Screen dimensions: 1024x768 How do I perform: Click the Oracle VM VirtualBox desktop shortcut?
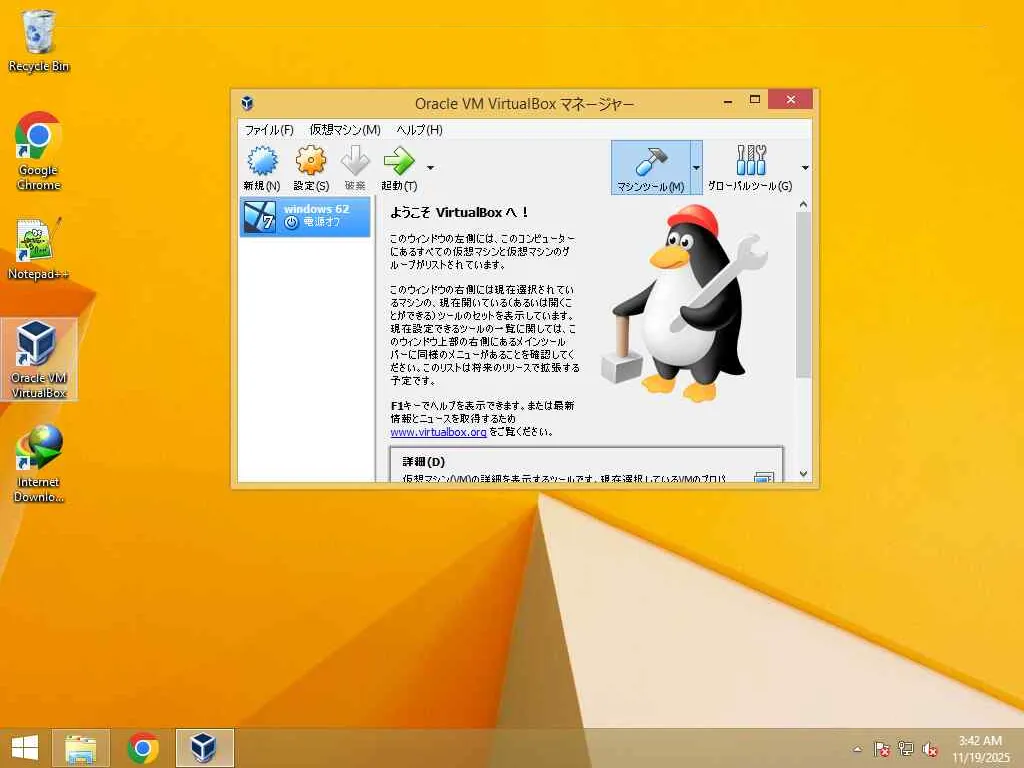[x=39, y=359]
